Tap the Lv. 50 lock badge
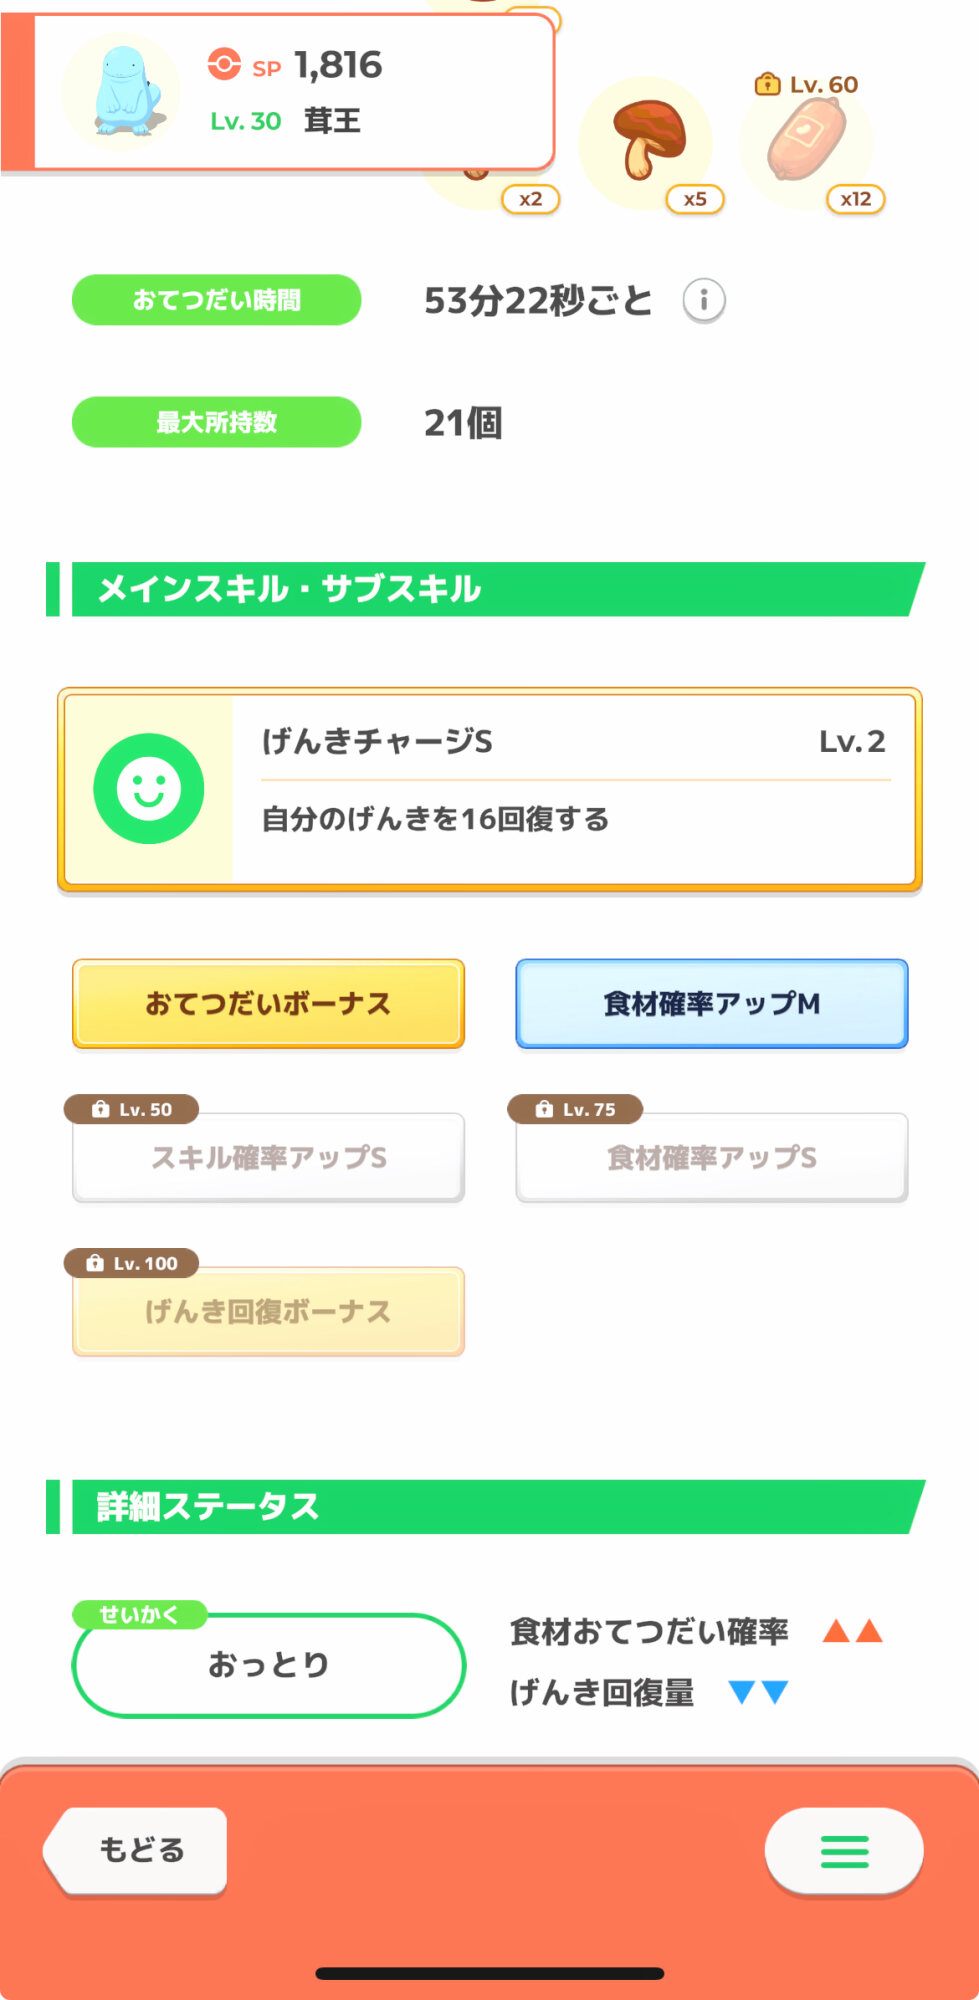The width and height of the screenshot is (979, 2000). (x=132, y=1109)
